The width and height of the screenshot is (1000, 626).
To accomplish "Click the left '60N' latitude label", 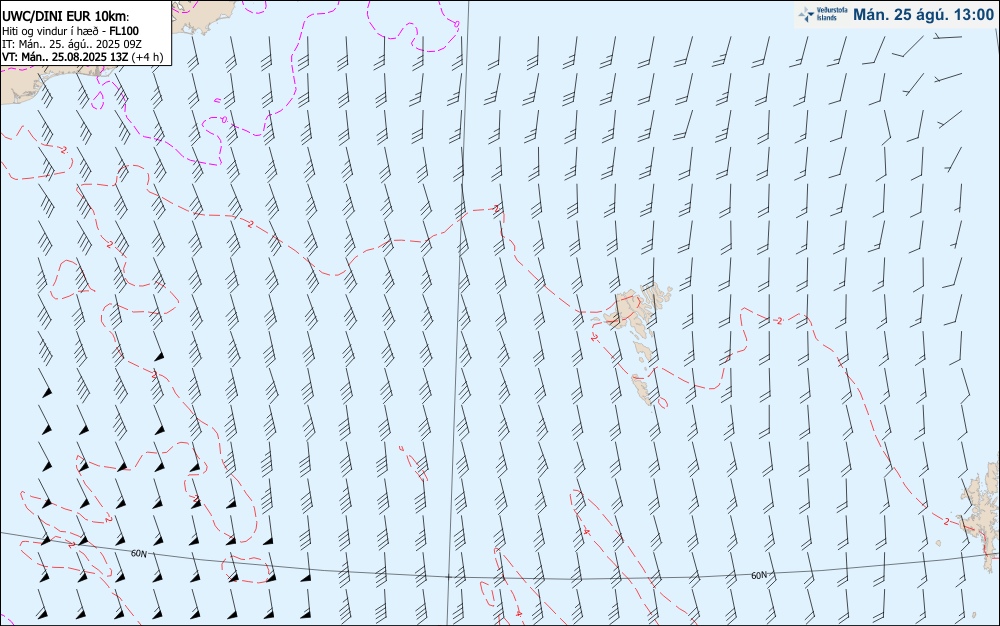I will click(138, 553).
